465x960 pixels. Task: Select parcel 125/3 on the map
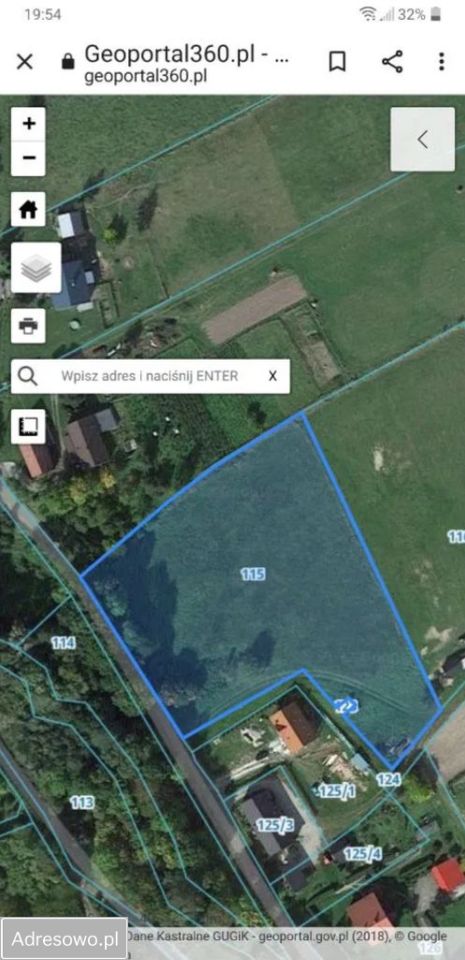tap(275, 825)
